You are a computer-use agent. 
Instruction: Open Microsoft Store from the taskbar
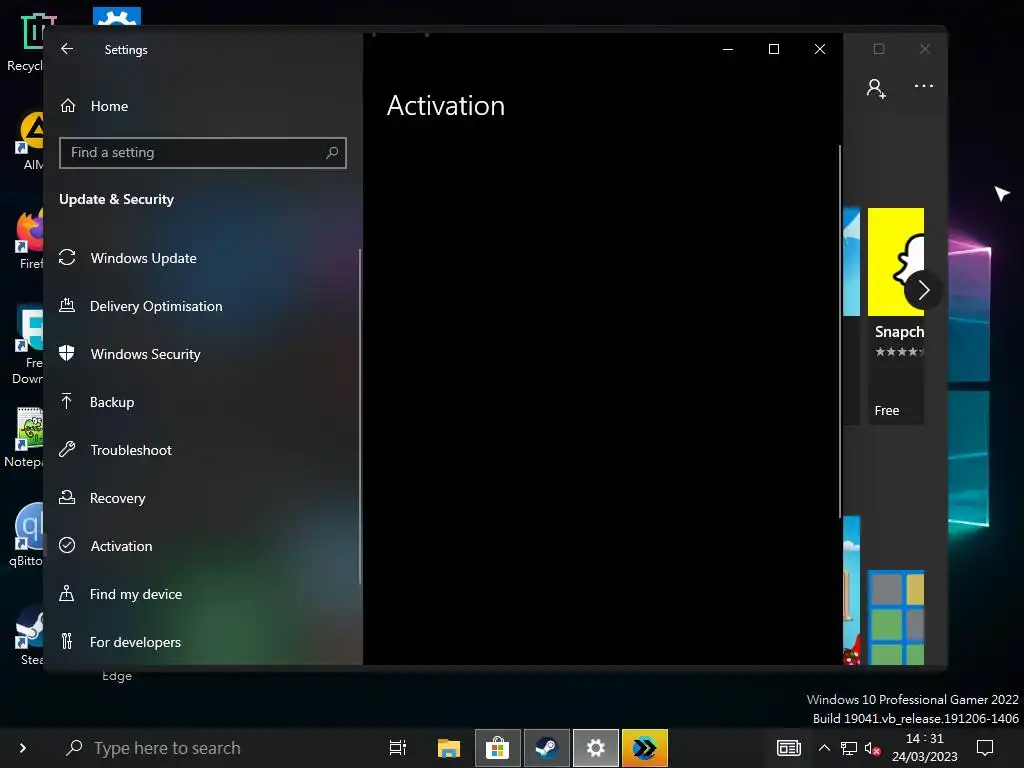point(497,748)
